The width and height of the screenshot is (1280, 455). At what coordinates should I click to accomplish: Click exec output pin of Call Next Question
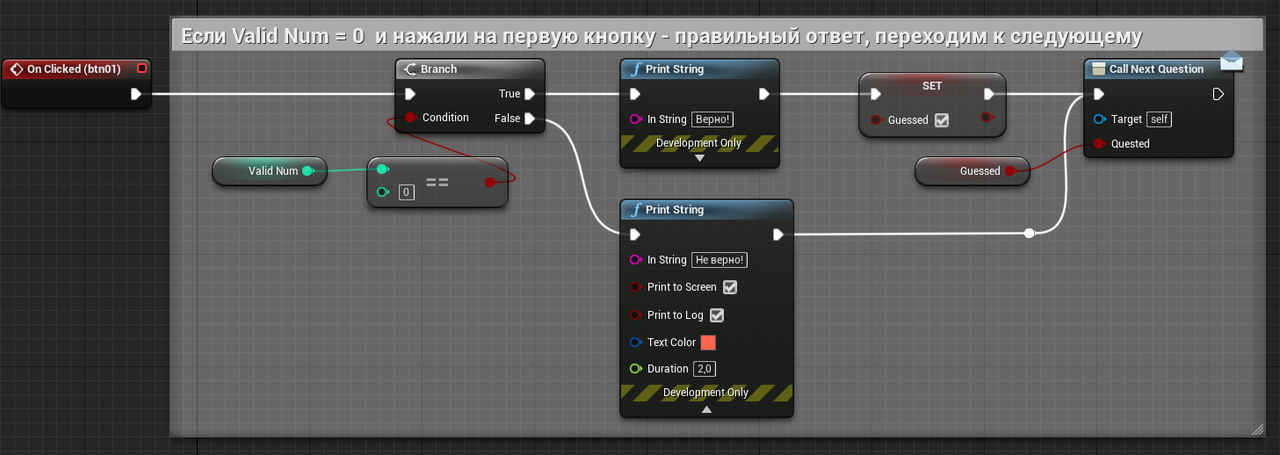pos(1218,94)
